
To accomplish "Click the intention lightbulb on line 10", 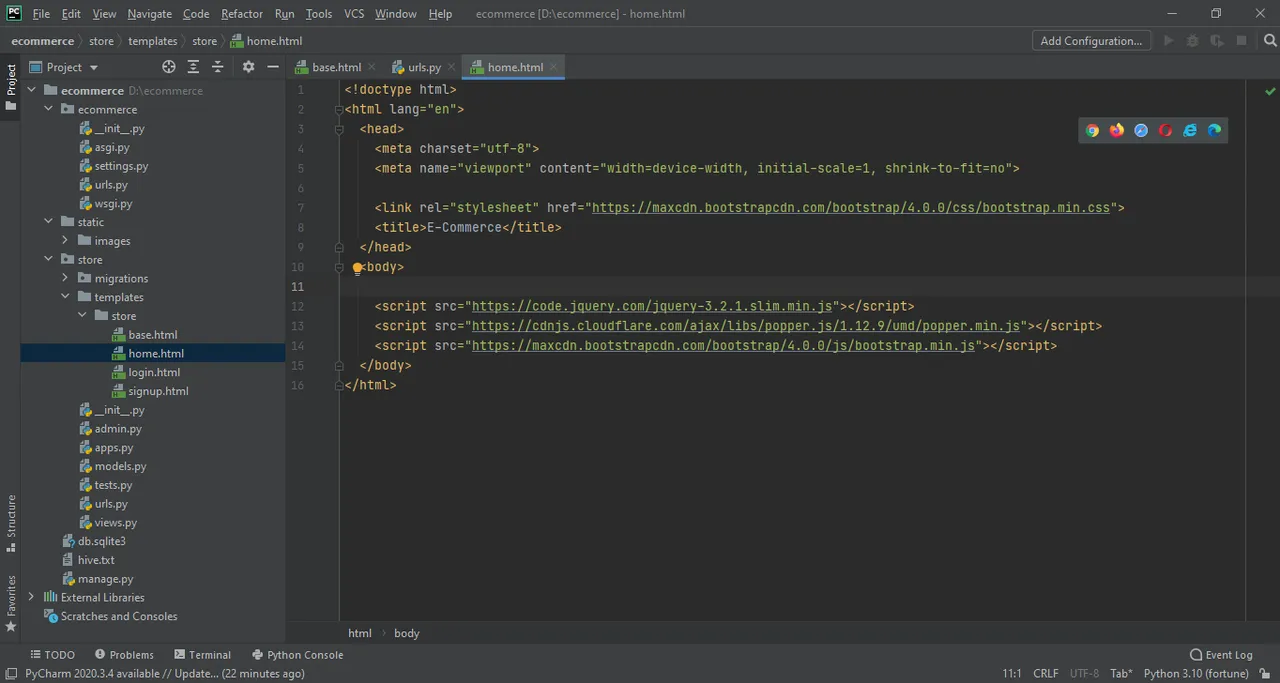I will click(357, 268).
